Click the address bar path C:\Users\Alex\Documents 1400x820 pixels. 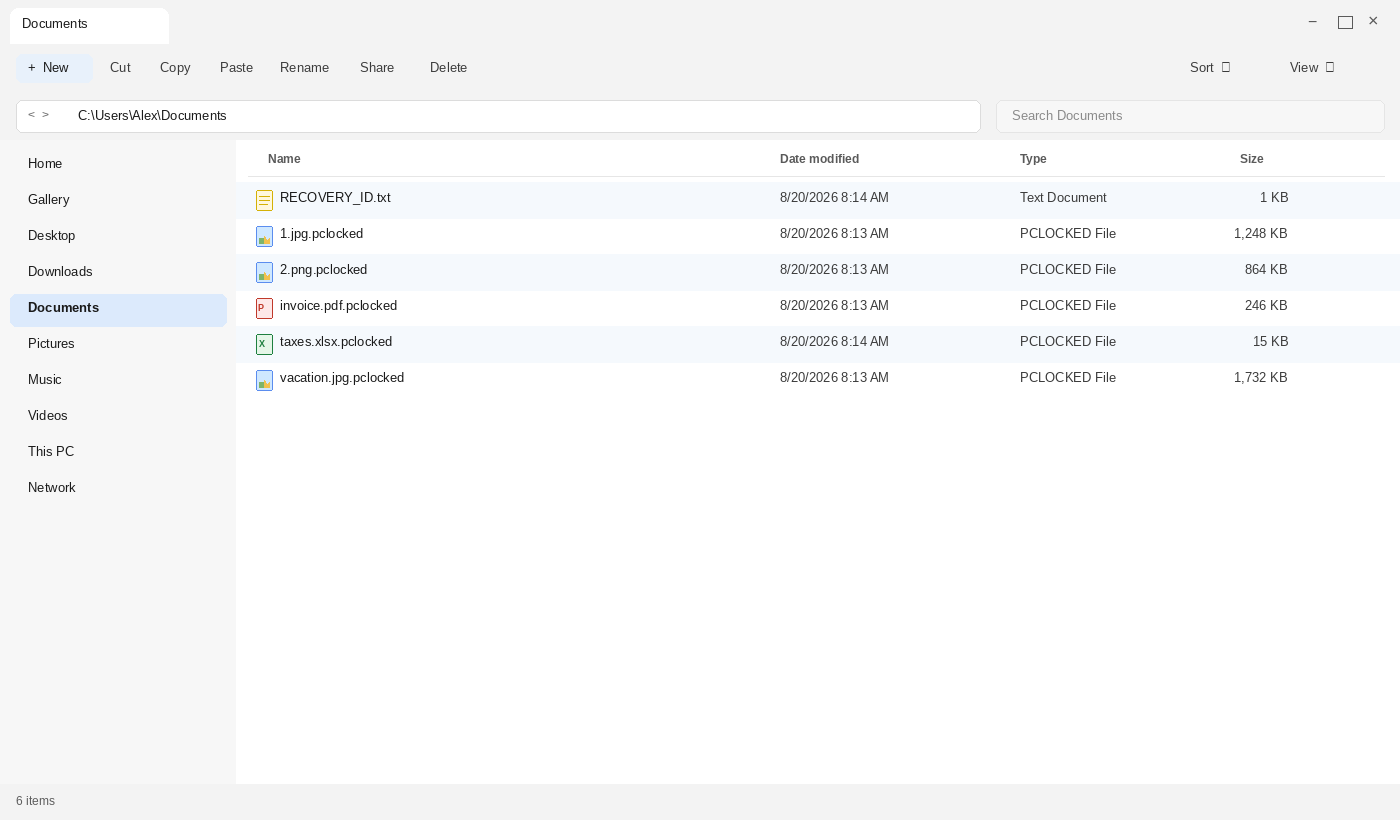pyautogui.click(x=152, y=116)
